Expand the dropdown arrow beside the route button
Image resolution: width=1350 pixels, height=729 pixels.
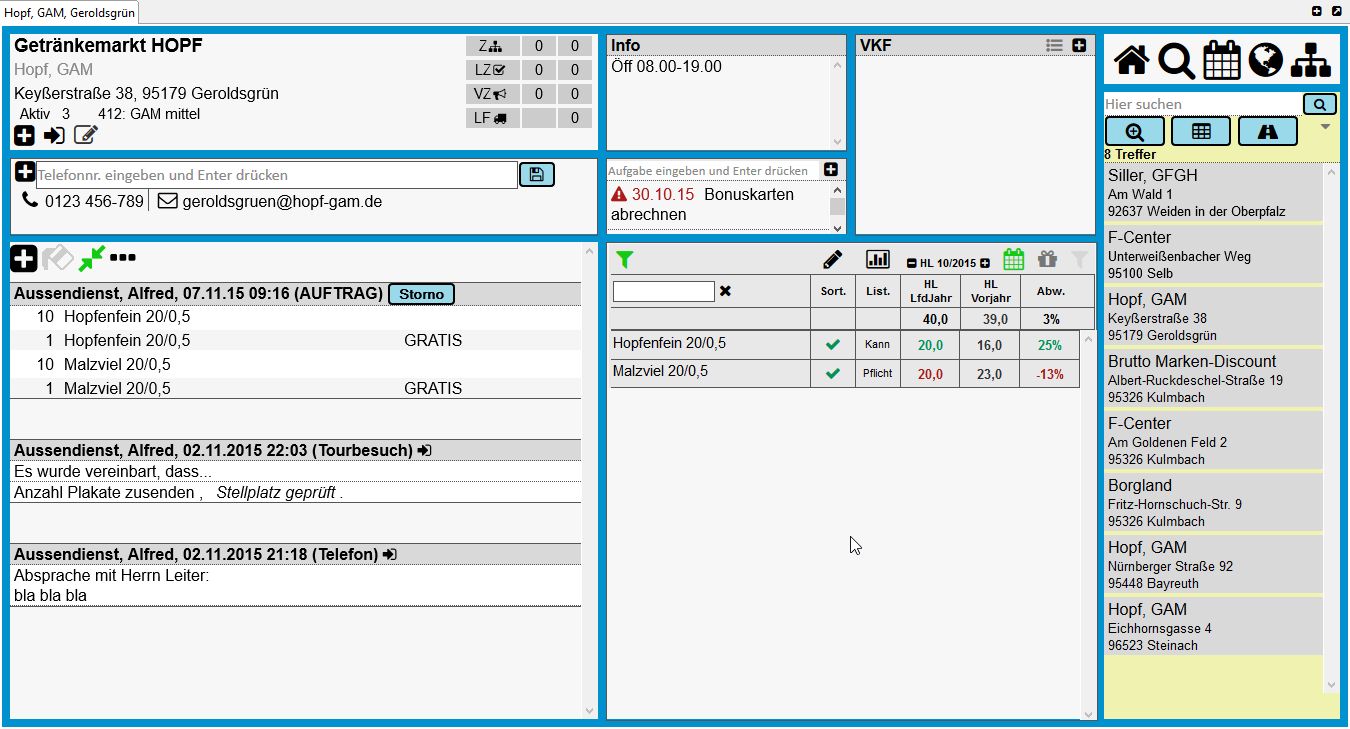(1325, 127)
